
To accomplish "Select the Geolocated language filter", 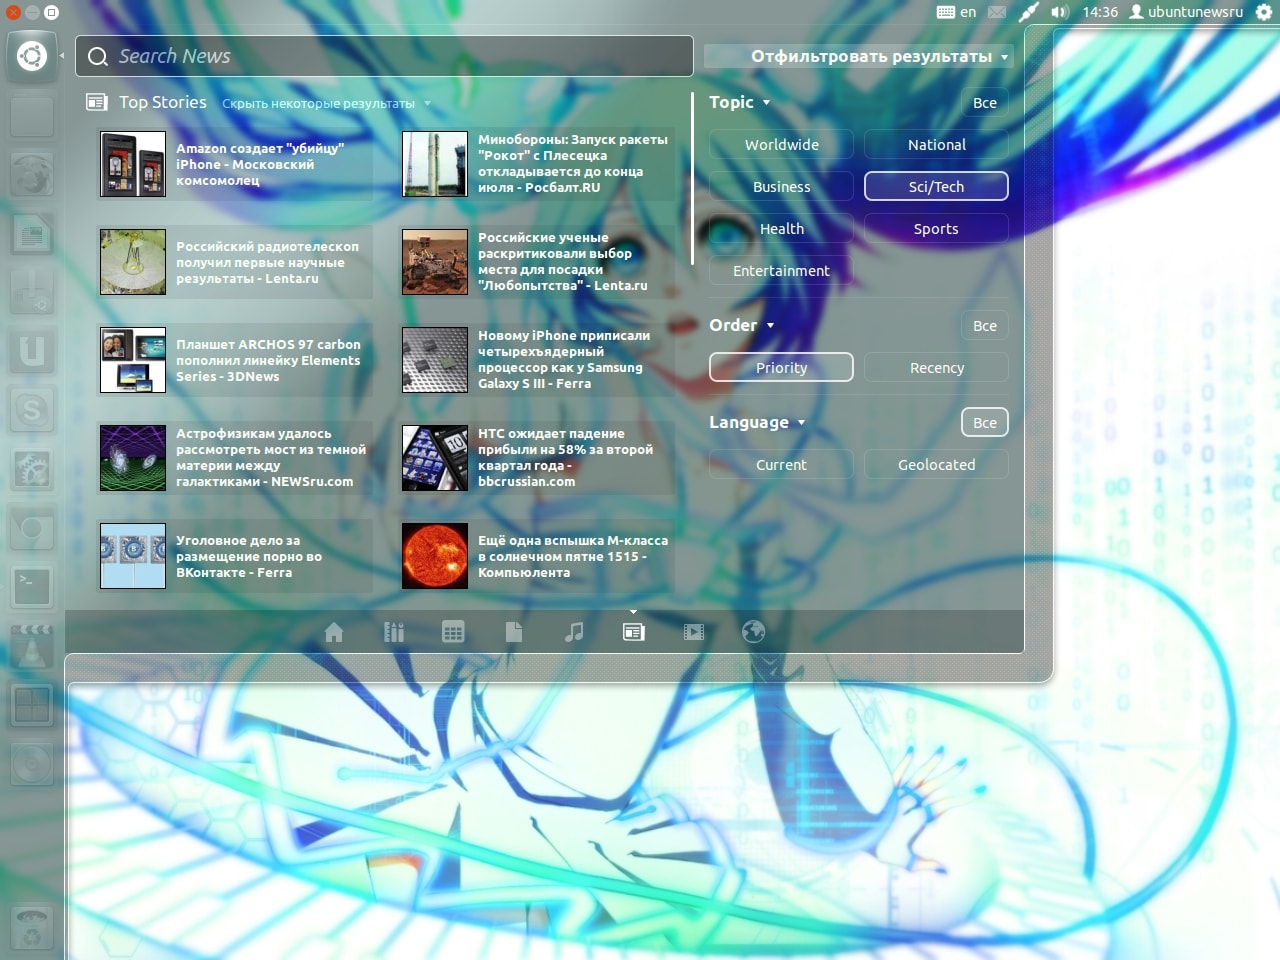I will (x=936, y=465).
